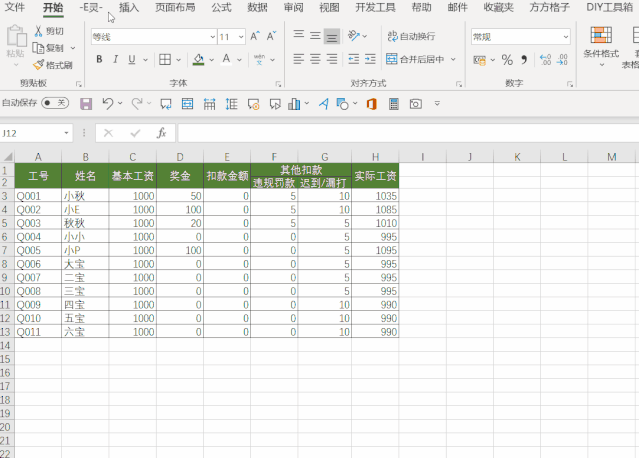The image size is (639, 458).
Task: Click the cell with name 四宝
Action: pos(85,304)
